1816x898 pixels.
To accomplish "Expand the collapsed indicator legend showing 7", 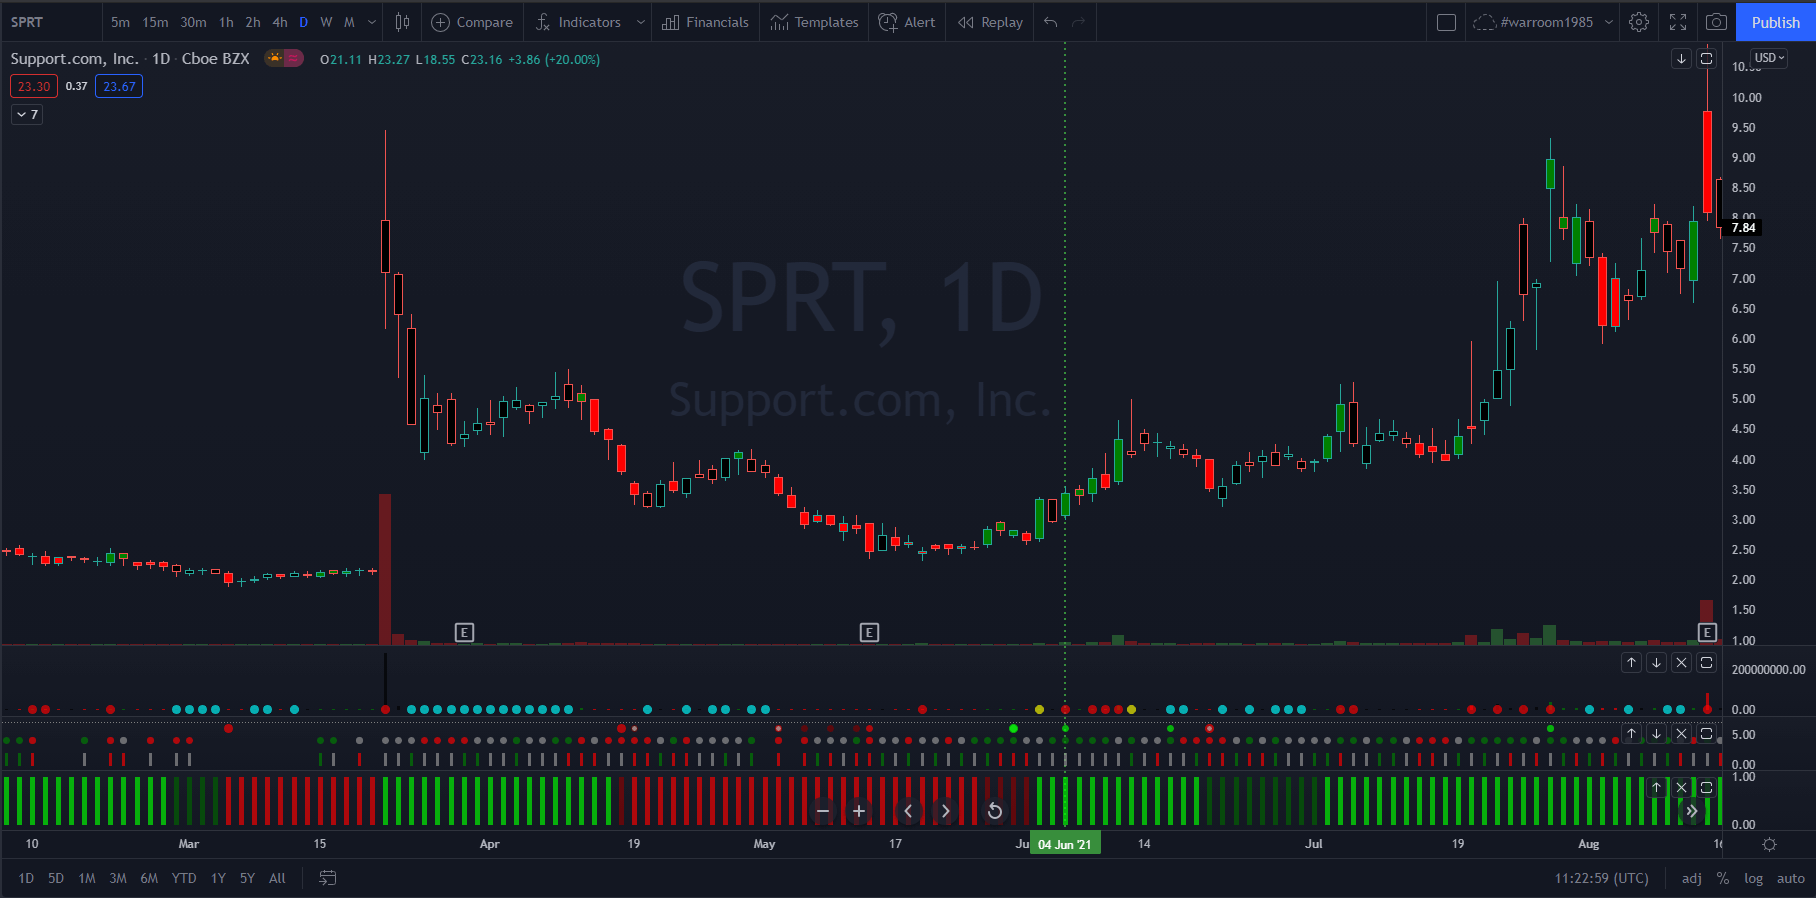I will click(x=27, y=115).
